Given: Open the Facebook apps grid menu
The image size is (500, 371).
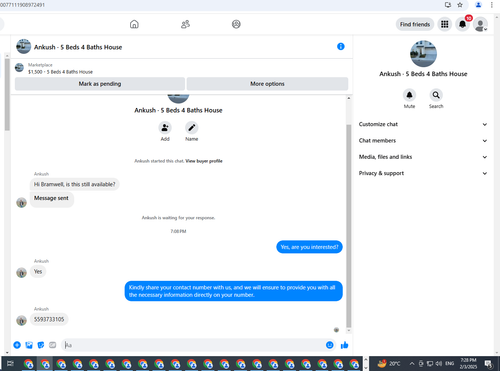Looking at the screenshot, I should (445, 24).
